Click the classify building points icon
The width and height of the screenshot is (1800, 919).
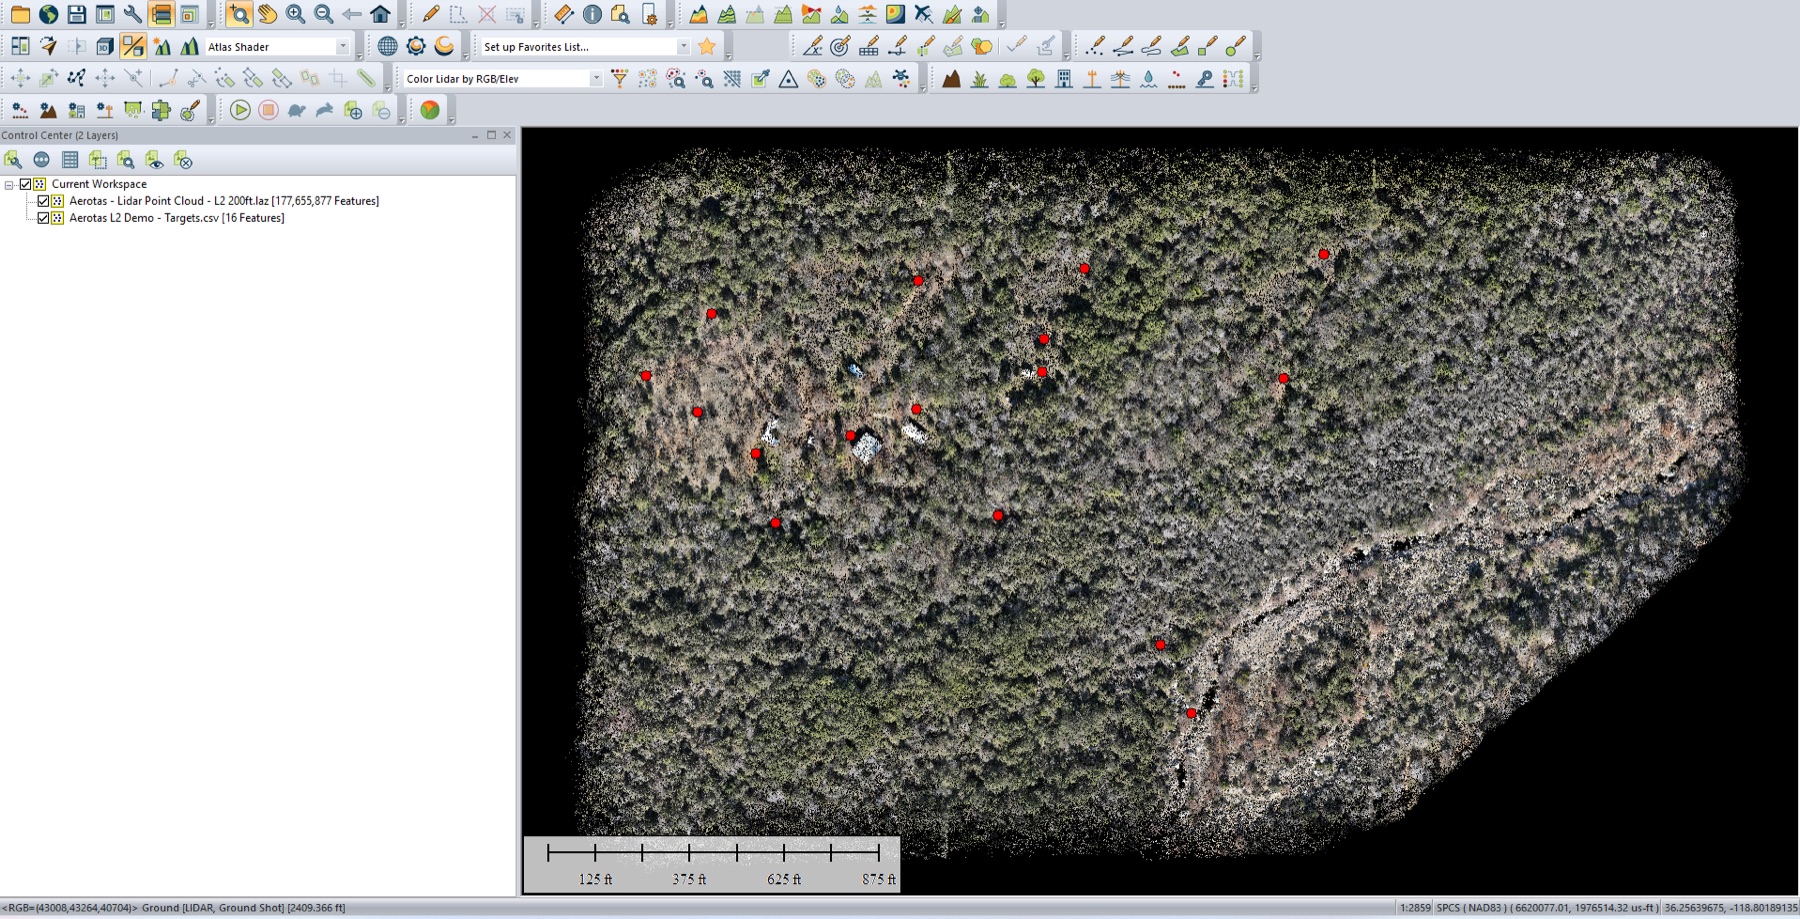click(1064, 78)
